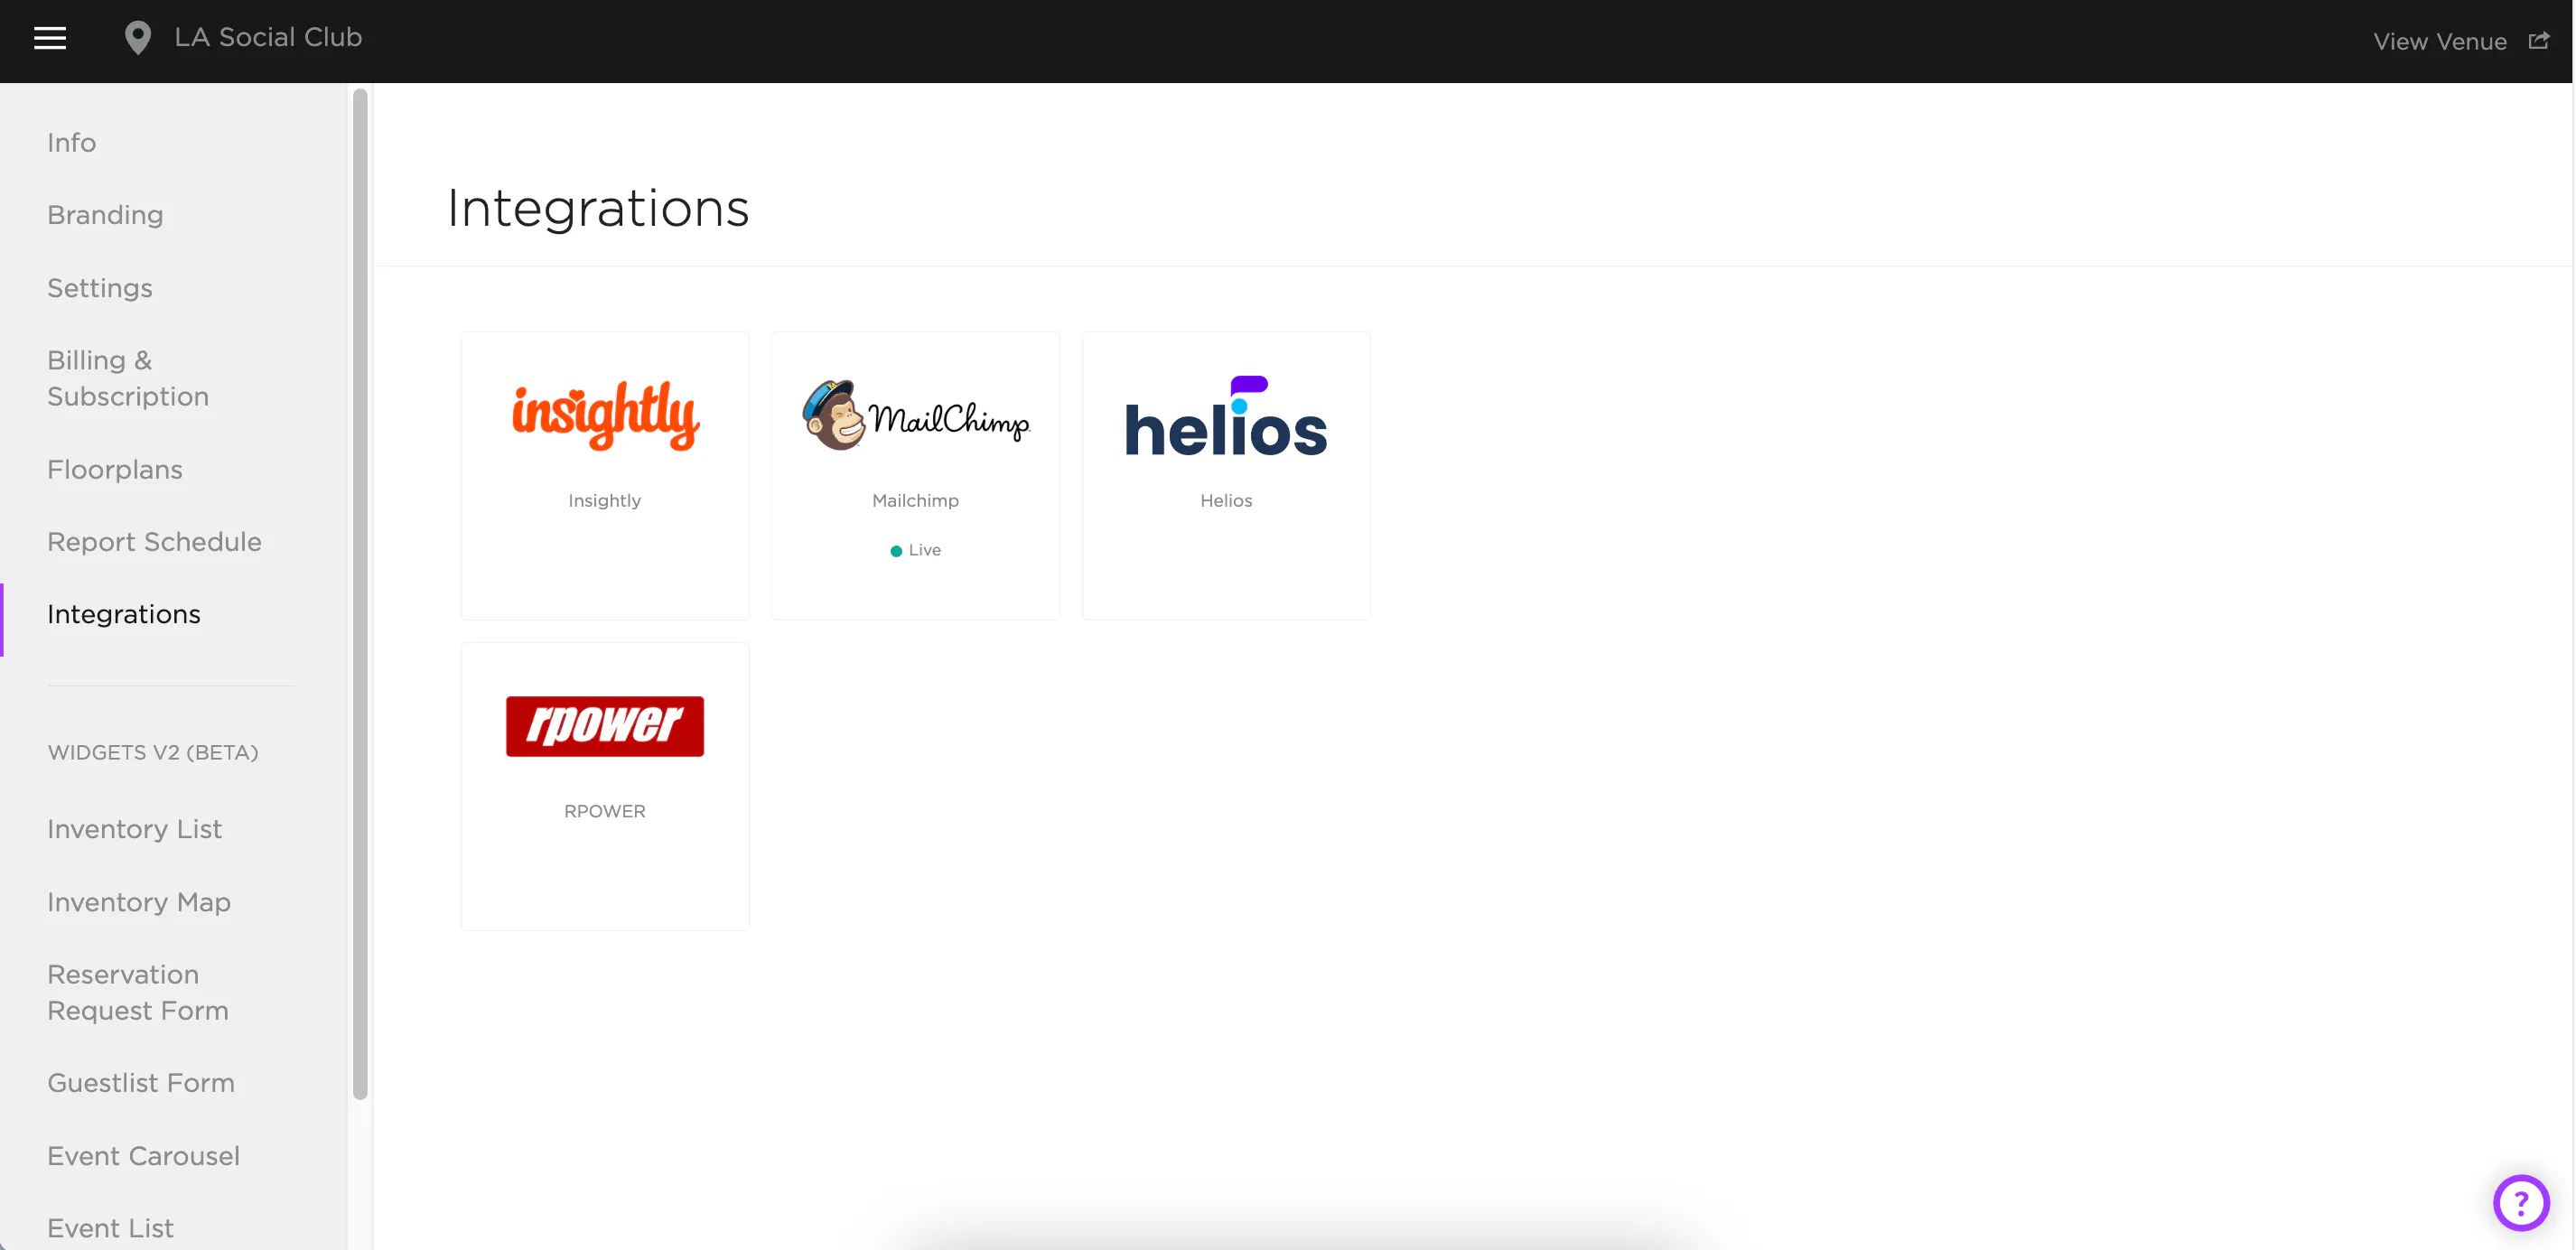2576x1250 pixels.
Task: Go to Branding in the sidebar
Action: coord(105,215)
